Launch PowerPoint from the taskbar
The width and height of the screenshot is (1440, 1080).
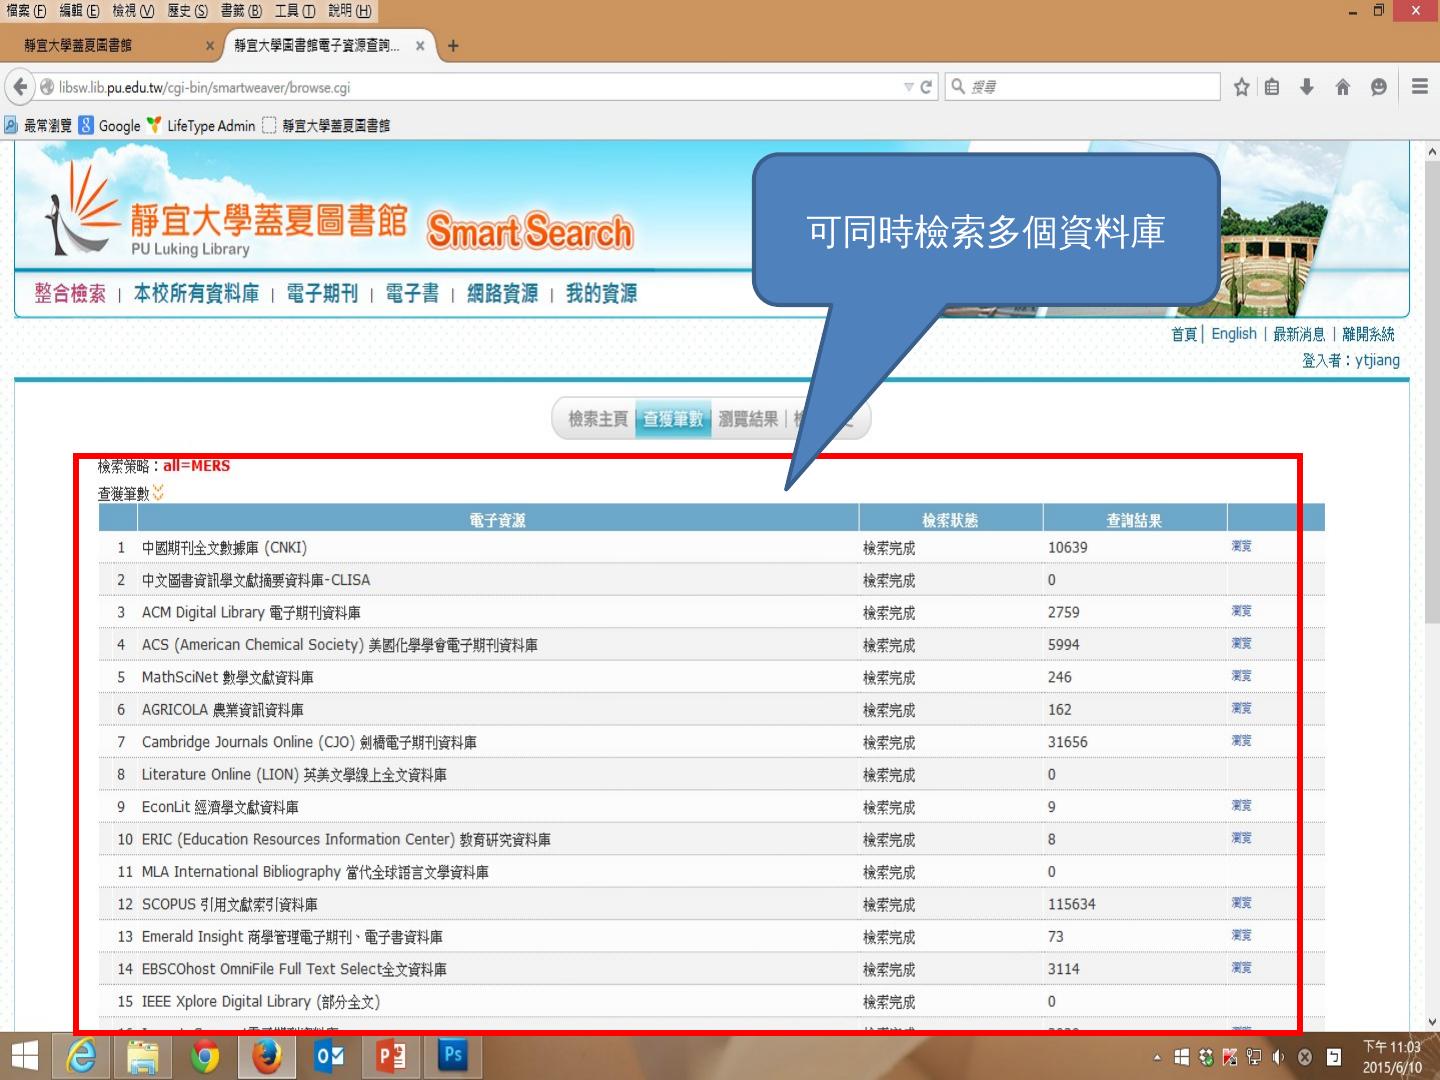tap(390, 1056)
